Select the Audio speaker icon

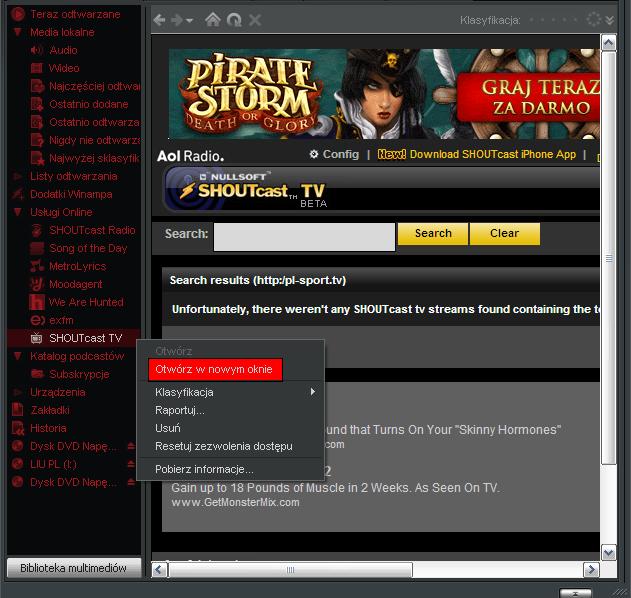point(37,50)
